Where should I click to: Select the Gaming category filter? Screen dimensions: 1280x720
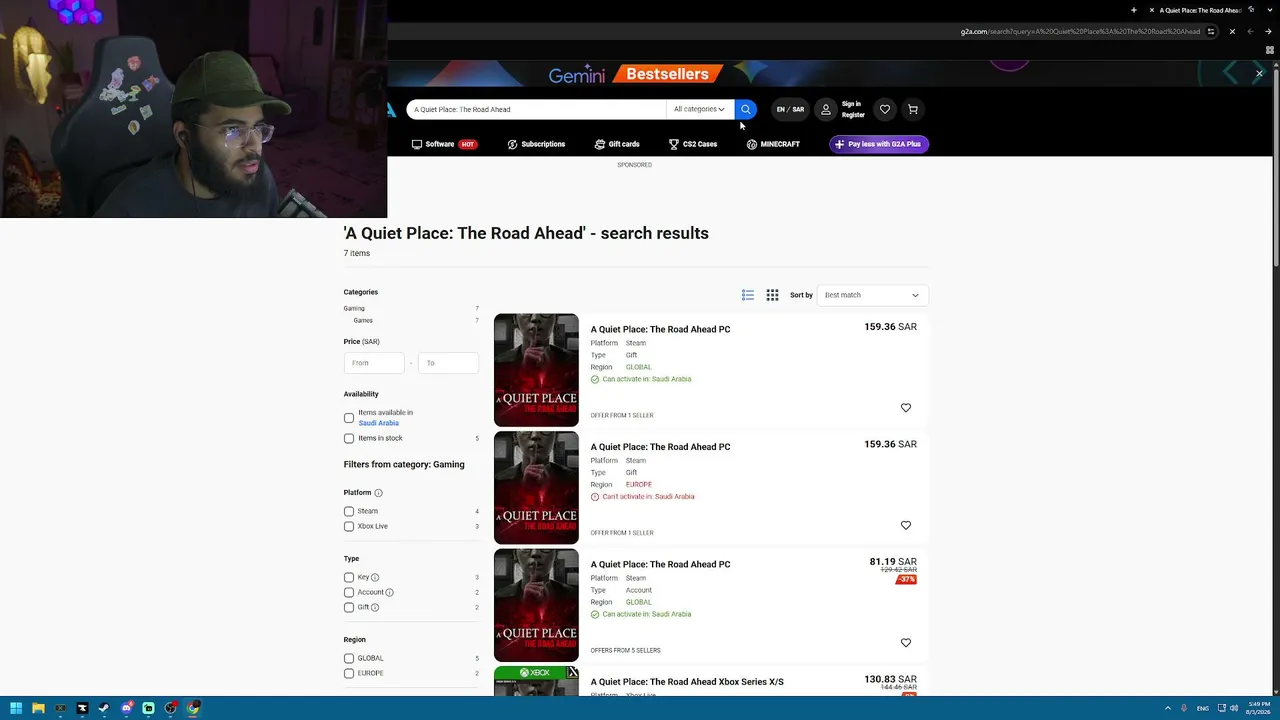tap(354, 308)
